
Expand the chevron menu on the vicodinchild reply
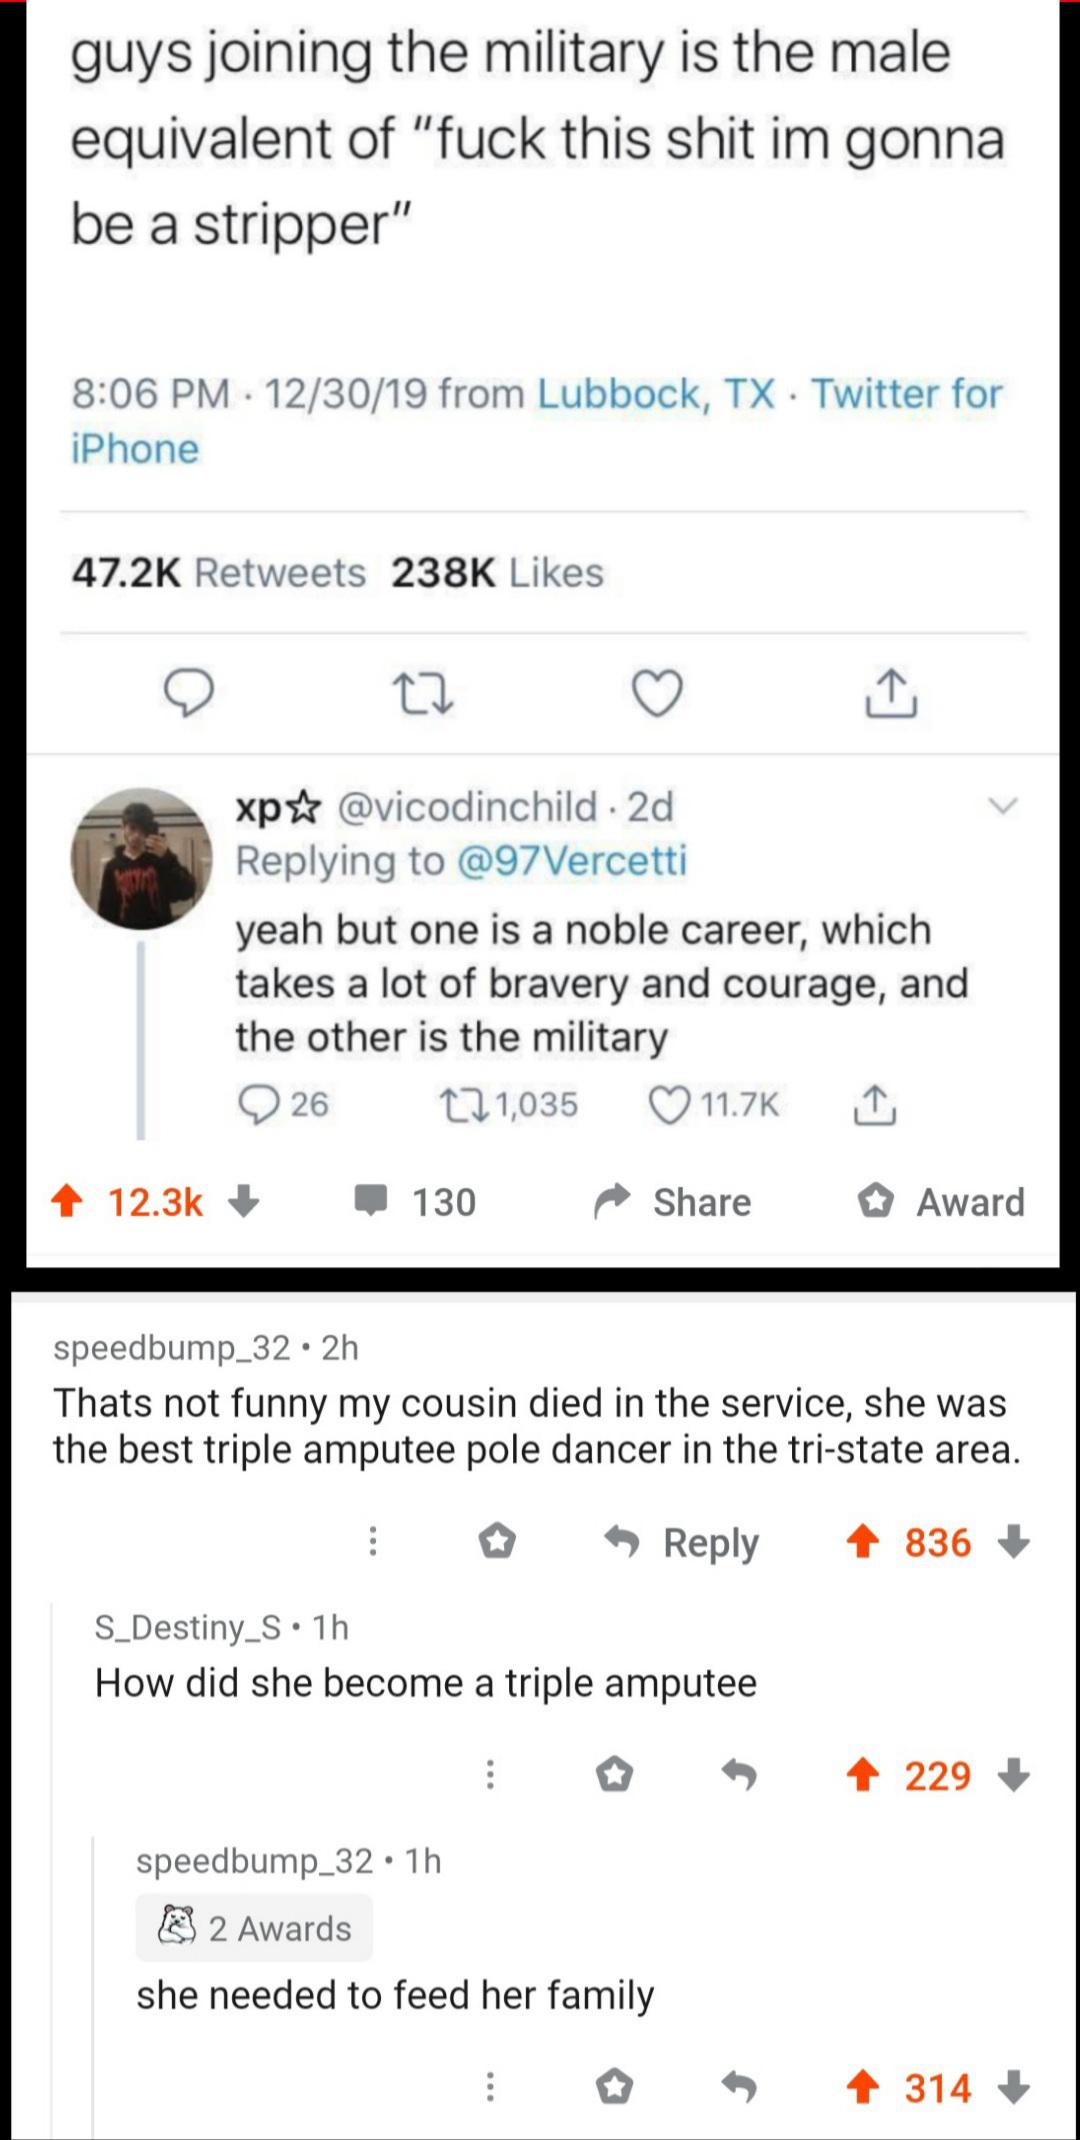coord(1002,806)
